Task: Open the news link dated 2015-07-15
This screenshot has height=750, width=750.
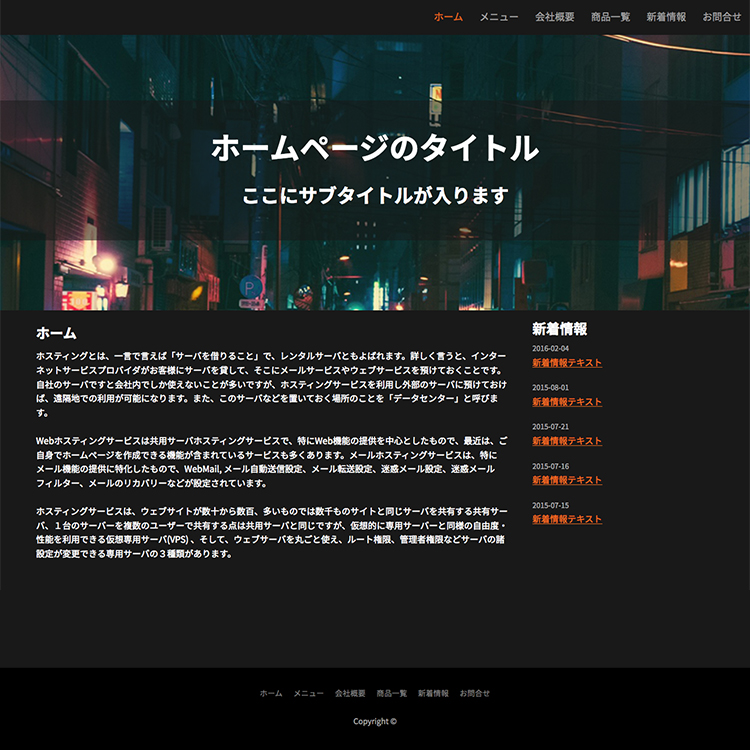Action: coord(567,519)
